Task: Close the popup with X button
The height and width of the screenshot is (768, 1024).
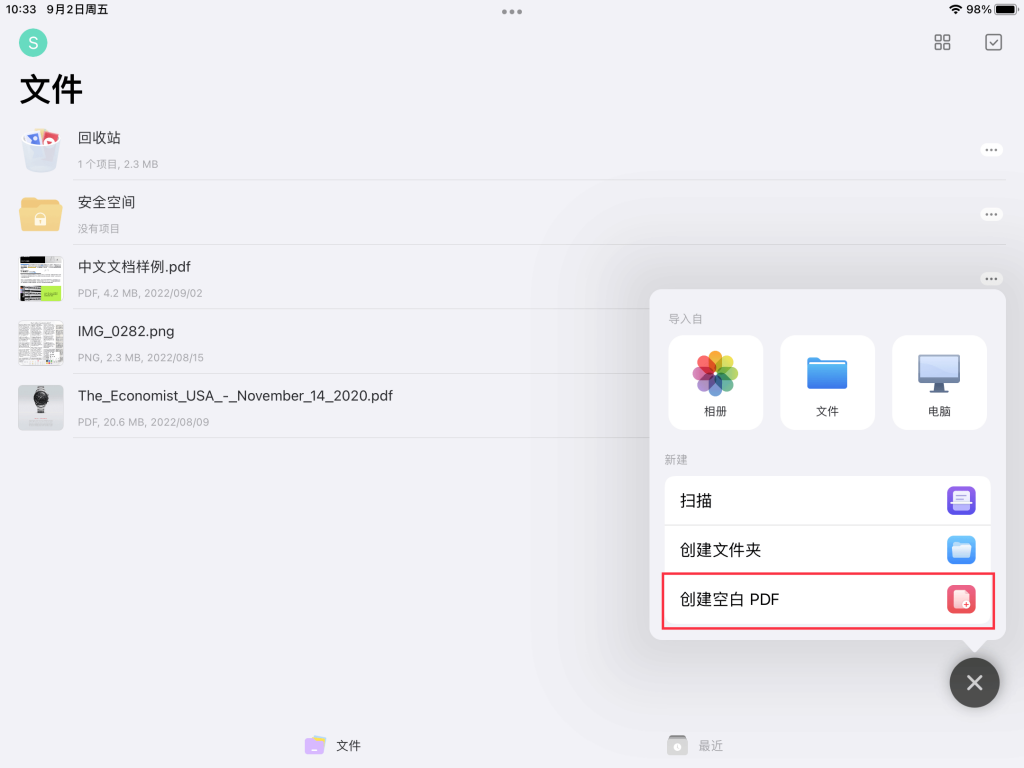Action: coord(974,683)
